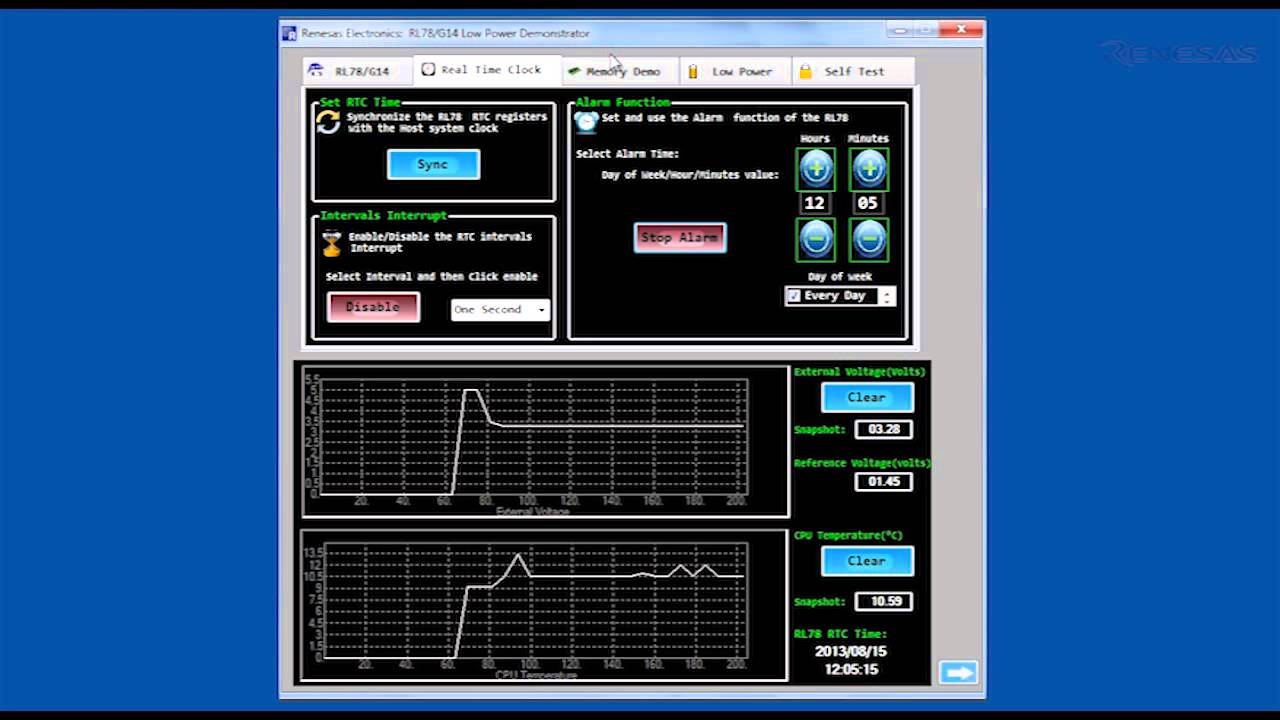1280x720 pixels.
Task: Click the CPU Temperature(°C) label
Action: 848,535
